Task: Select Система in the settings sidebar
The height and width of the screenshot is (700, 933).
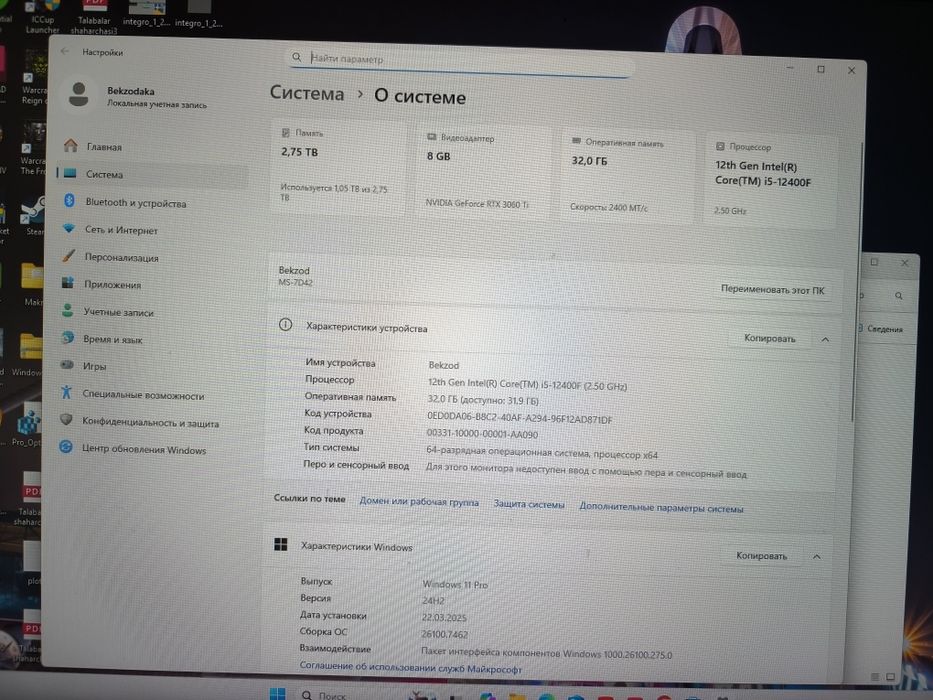Action: 152,174
